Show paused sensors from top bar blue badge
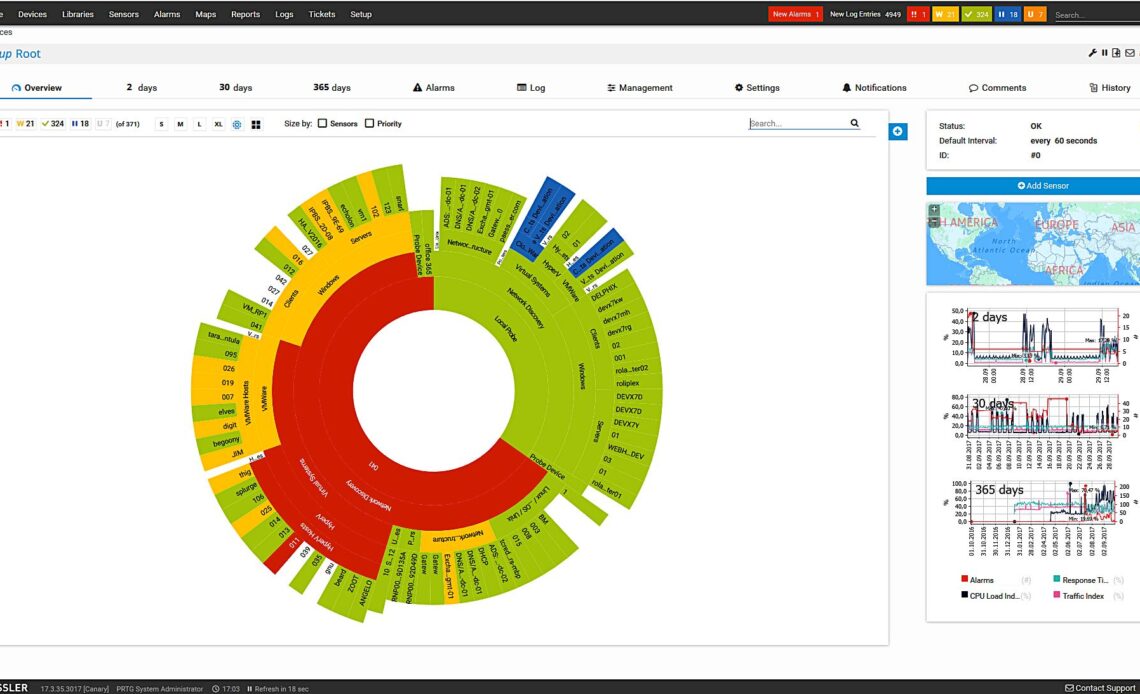The image size is (1140, 694). [x=1006, y=14]
